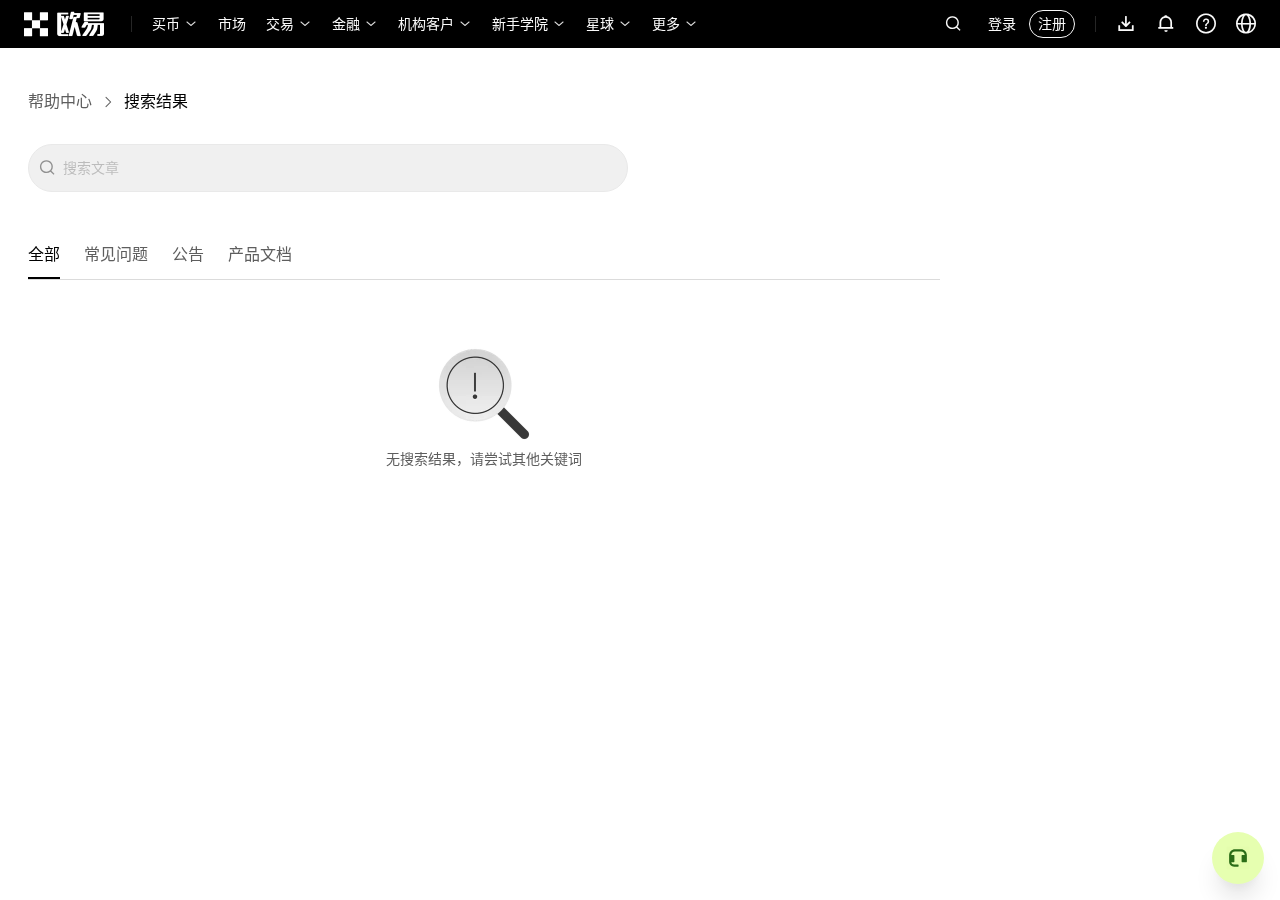1280x900 pixels.
Task: Select the 全部 tab
Action: tap(44, 254)
